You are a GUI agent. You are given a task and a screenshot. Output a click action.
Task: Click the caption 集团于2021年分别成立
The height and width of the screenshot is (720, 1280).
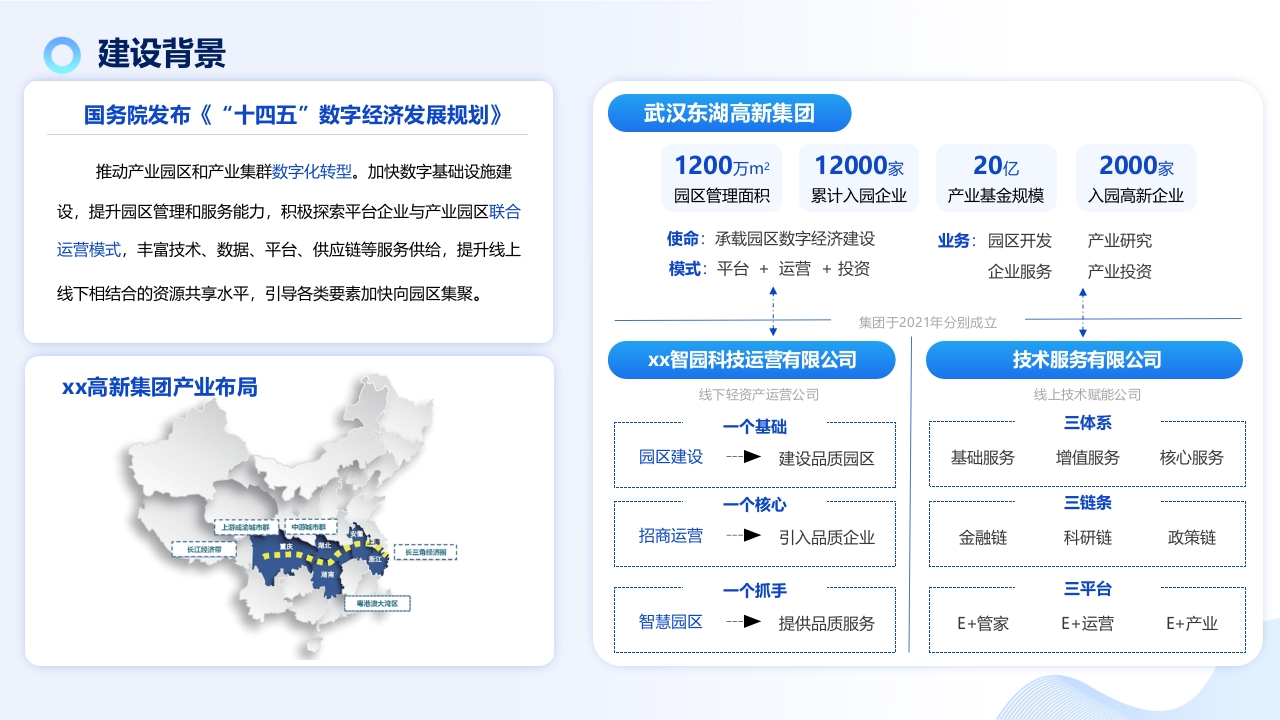click(928, 322)
